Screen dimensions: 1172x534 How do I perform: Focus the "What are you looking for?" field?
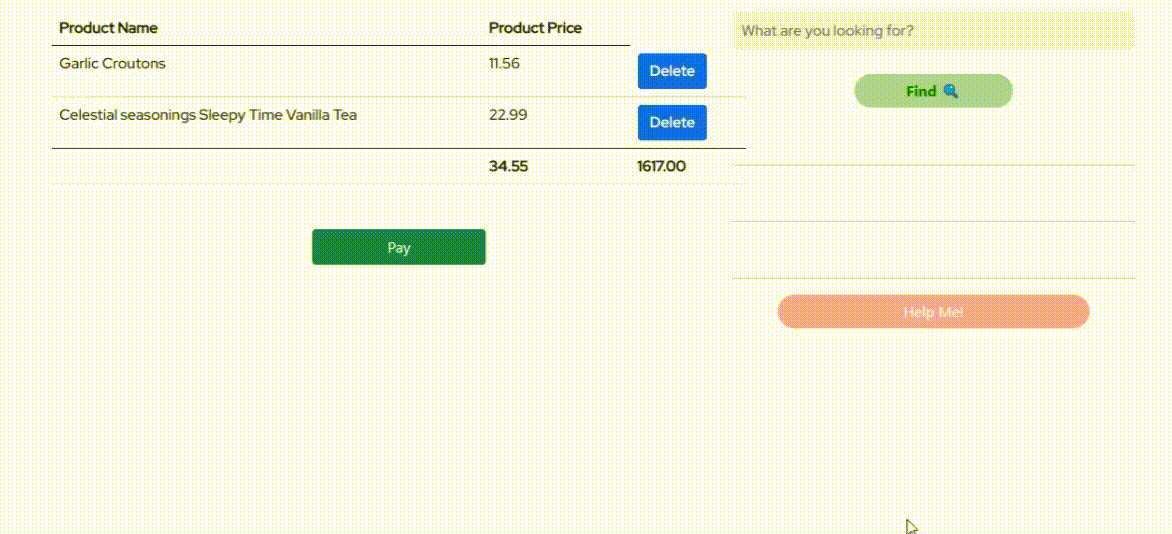(x=933, y=31)
